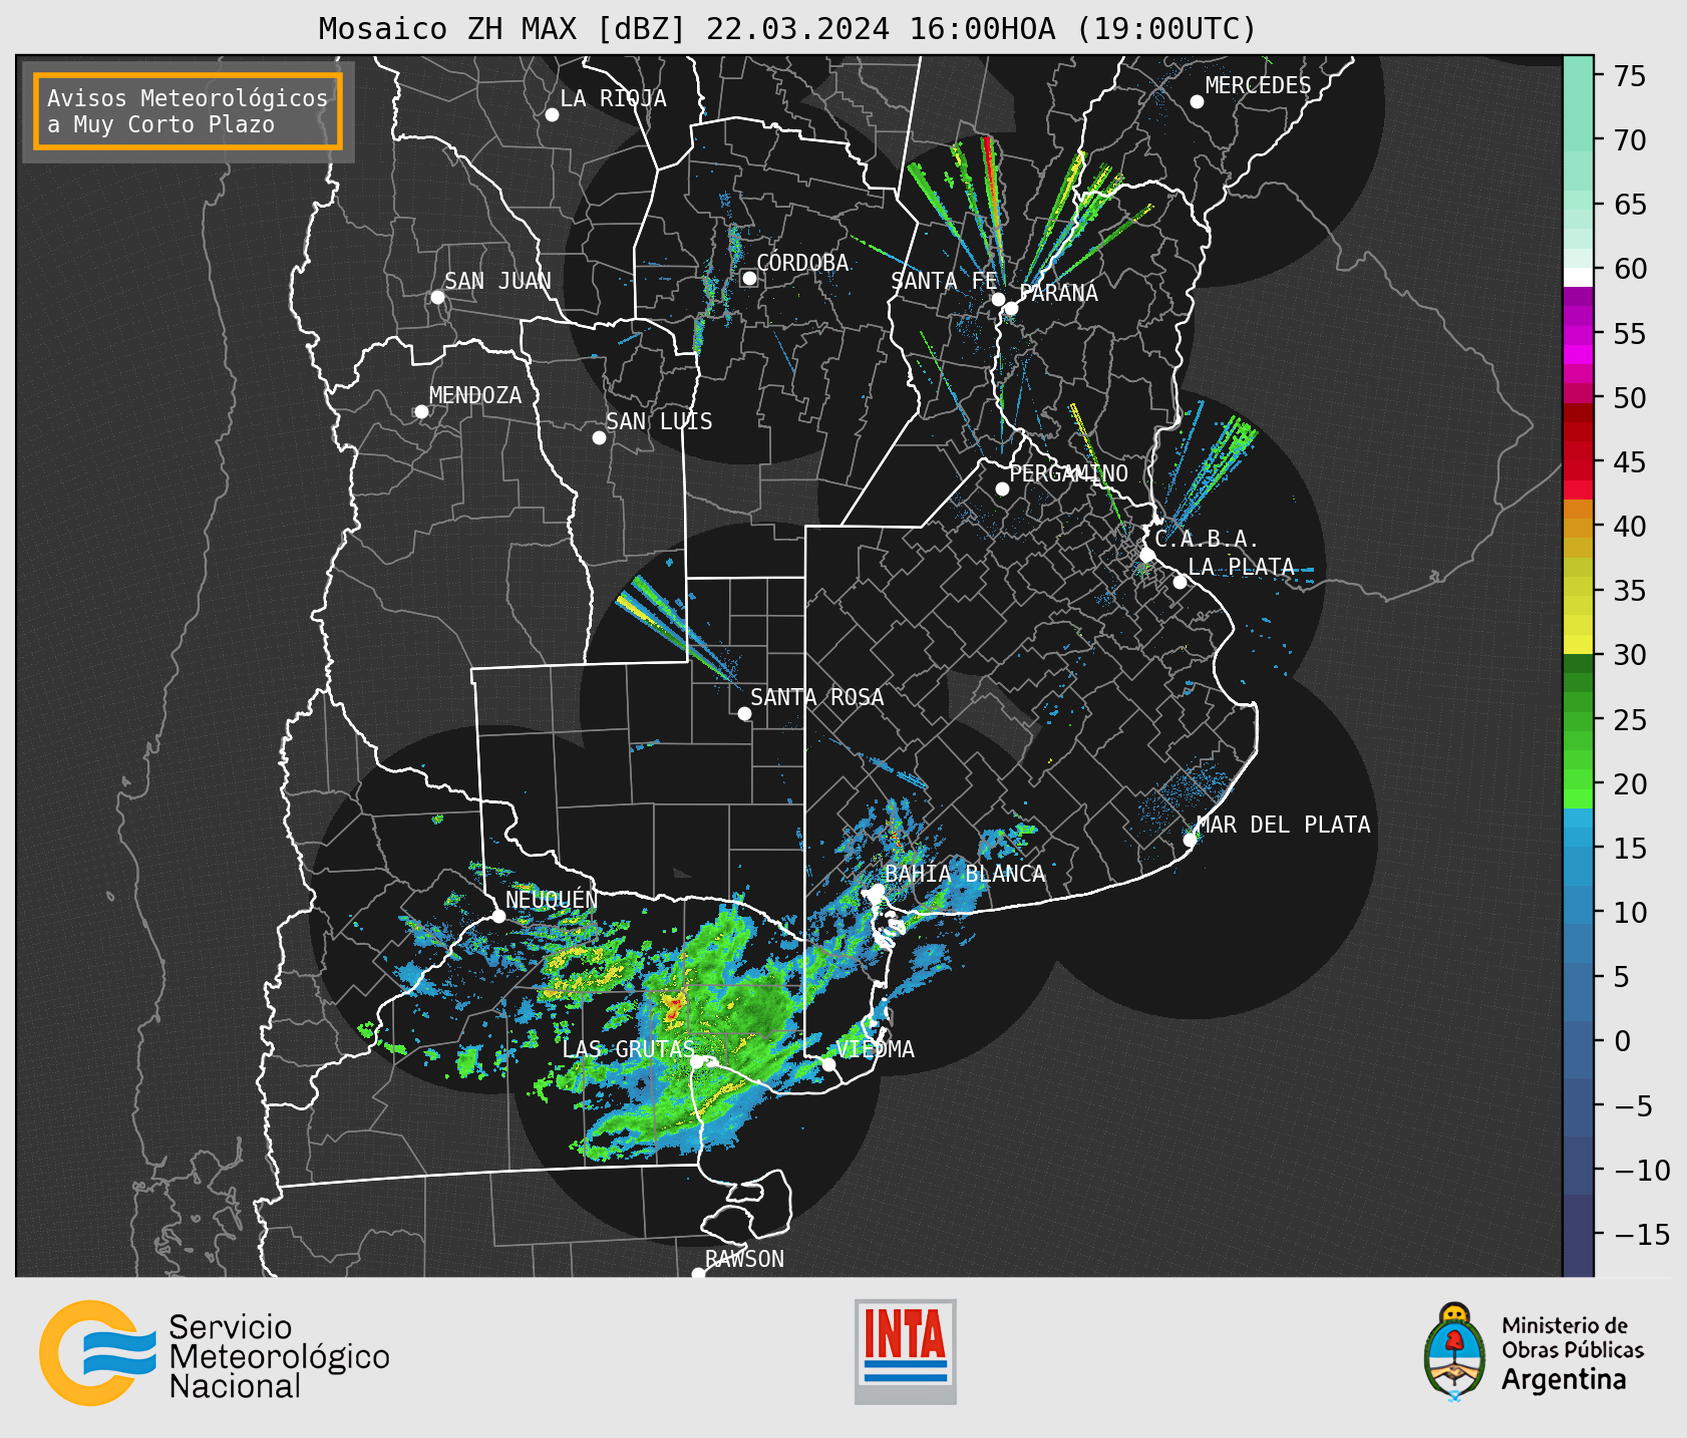1687x1438 pixels.
Task: Click the SAN JUAN city marker
Action: pyautogui.click(x=438, y=297)
